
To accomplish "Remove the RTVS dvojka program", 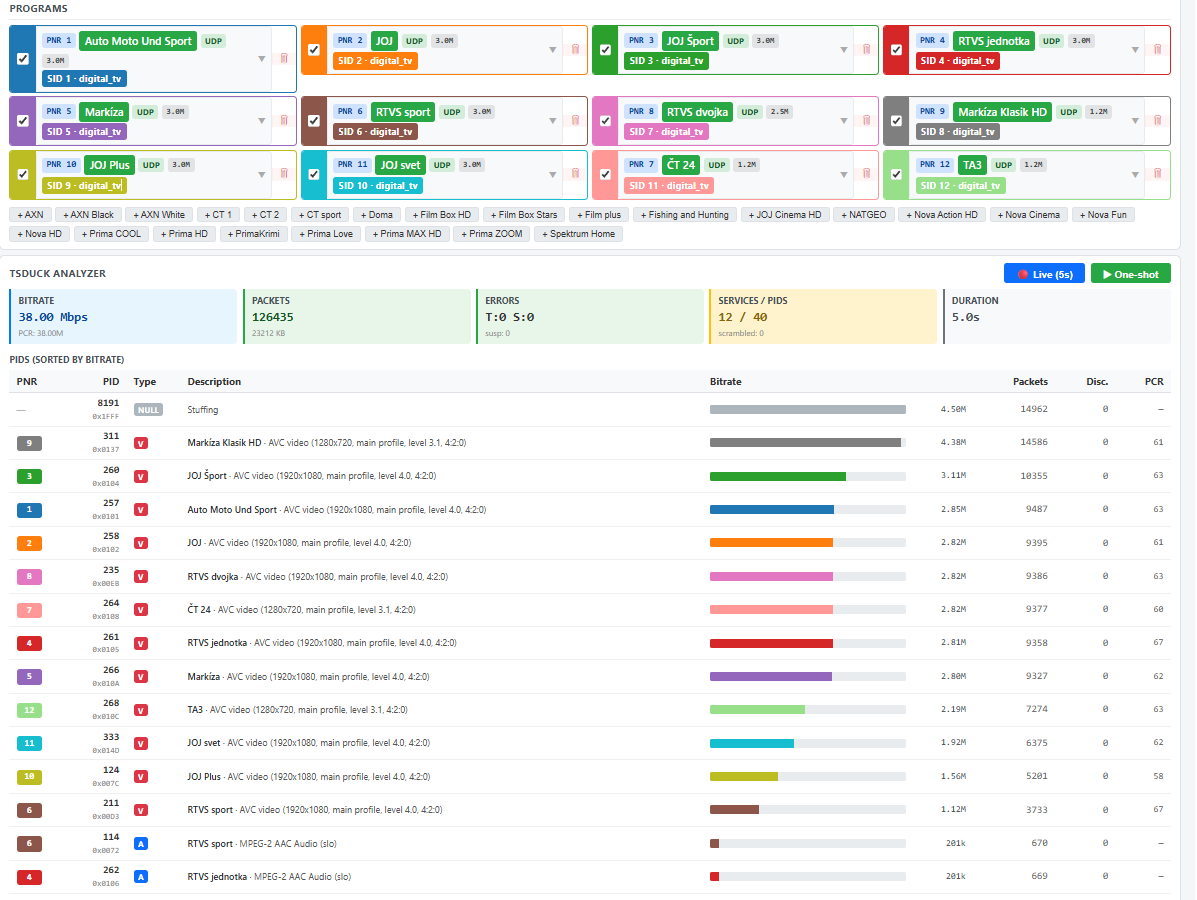I will pos(866,121).
